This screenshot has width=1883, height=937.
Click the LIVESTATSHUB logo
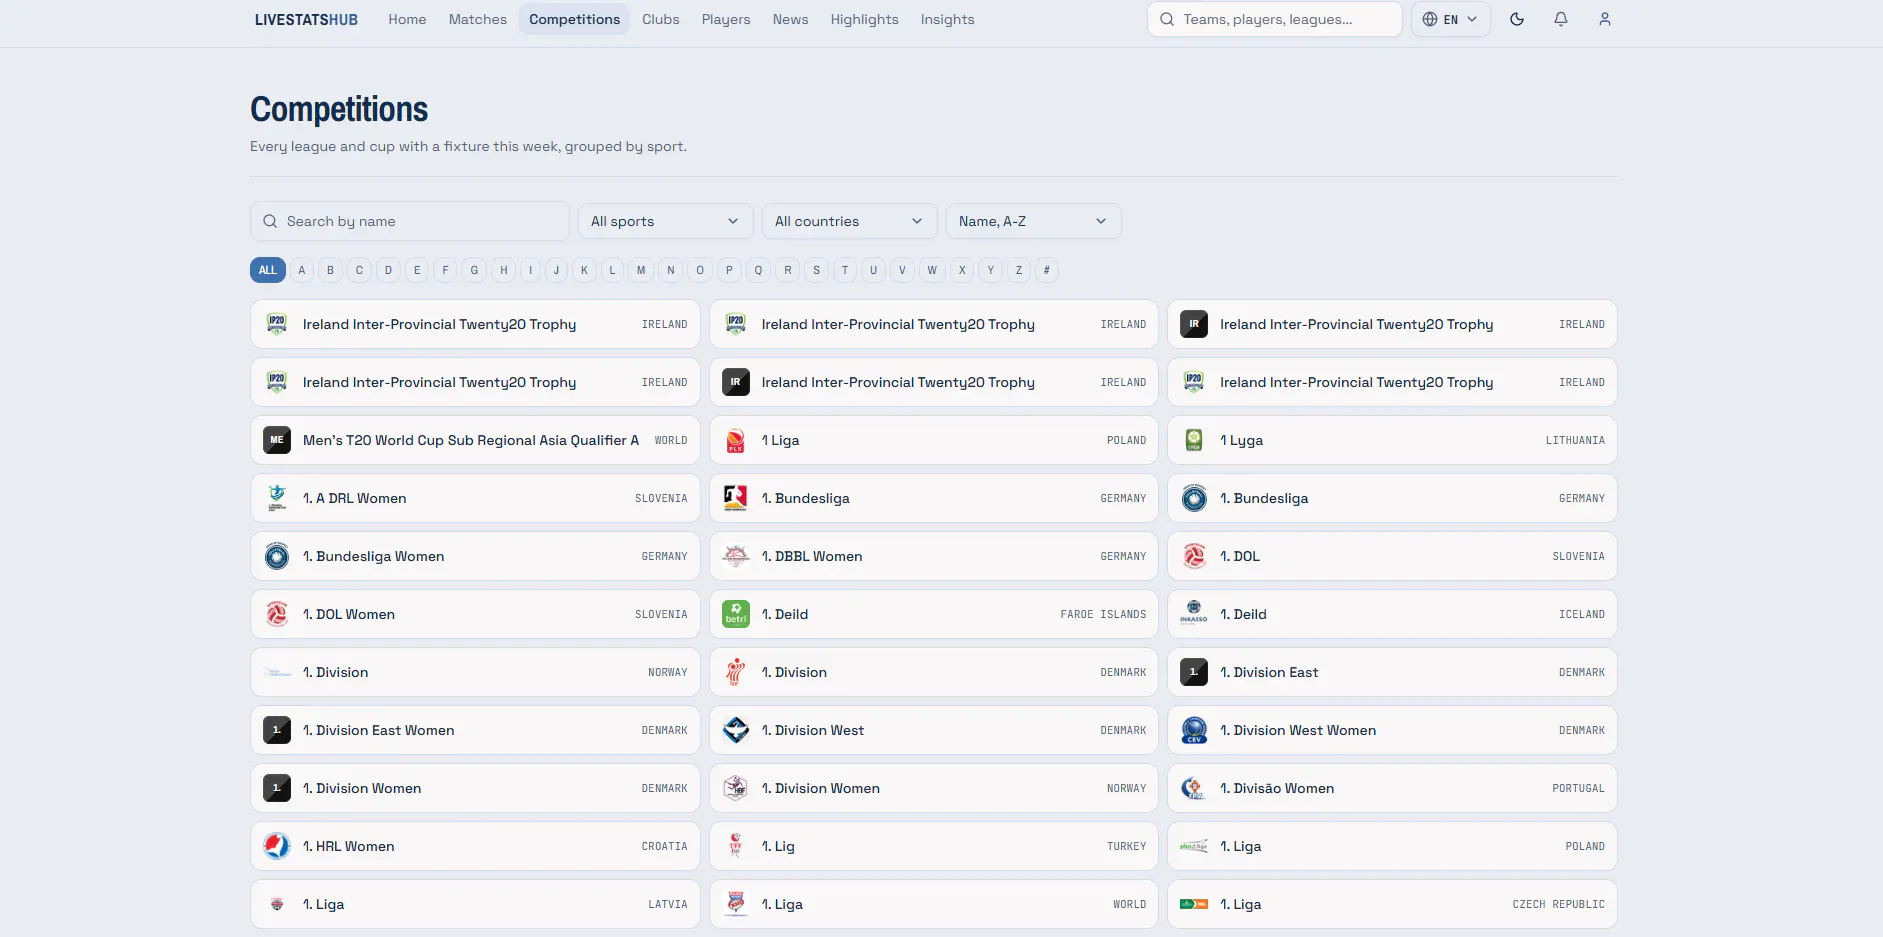click(306, 19)
